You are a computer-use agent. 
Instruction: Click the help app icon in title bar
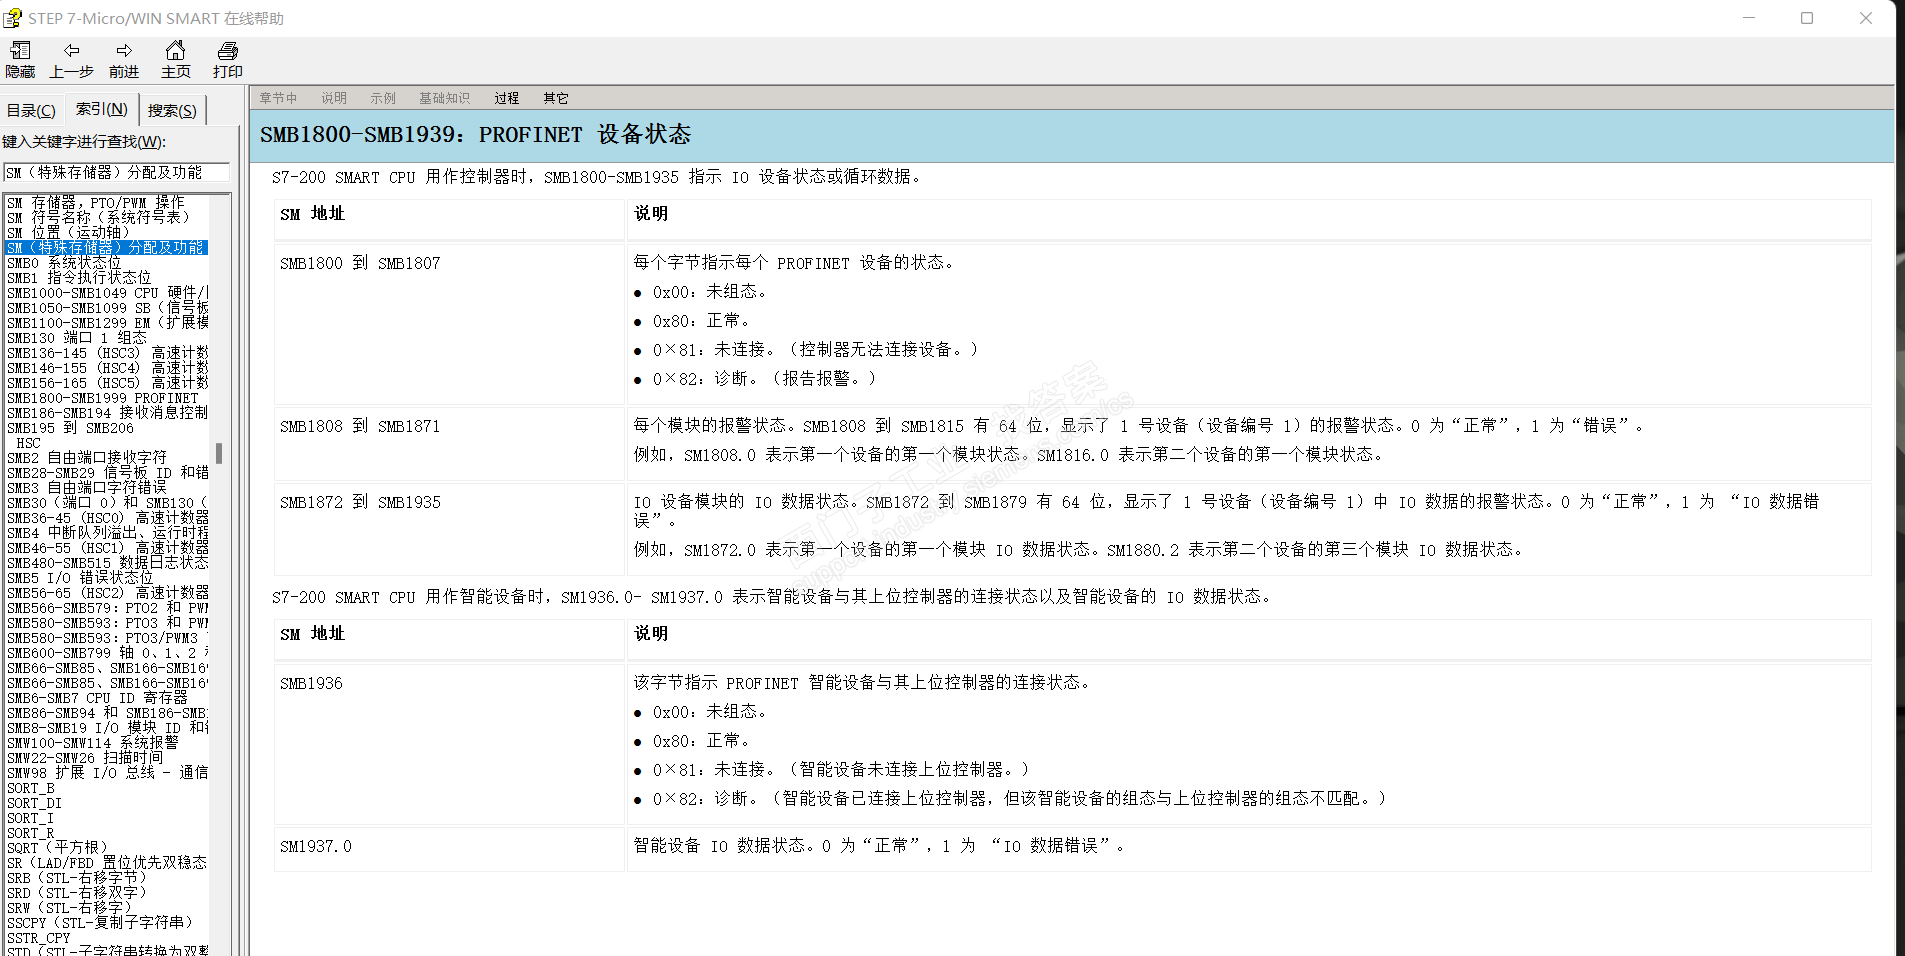(12, 18)
